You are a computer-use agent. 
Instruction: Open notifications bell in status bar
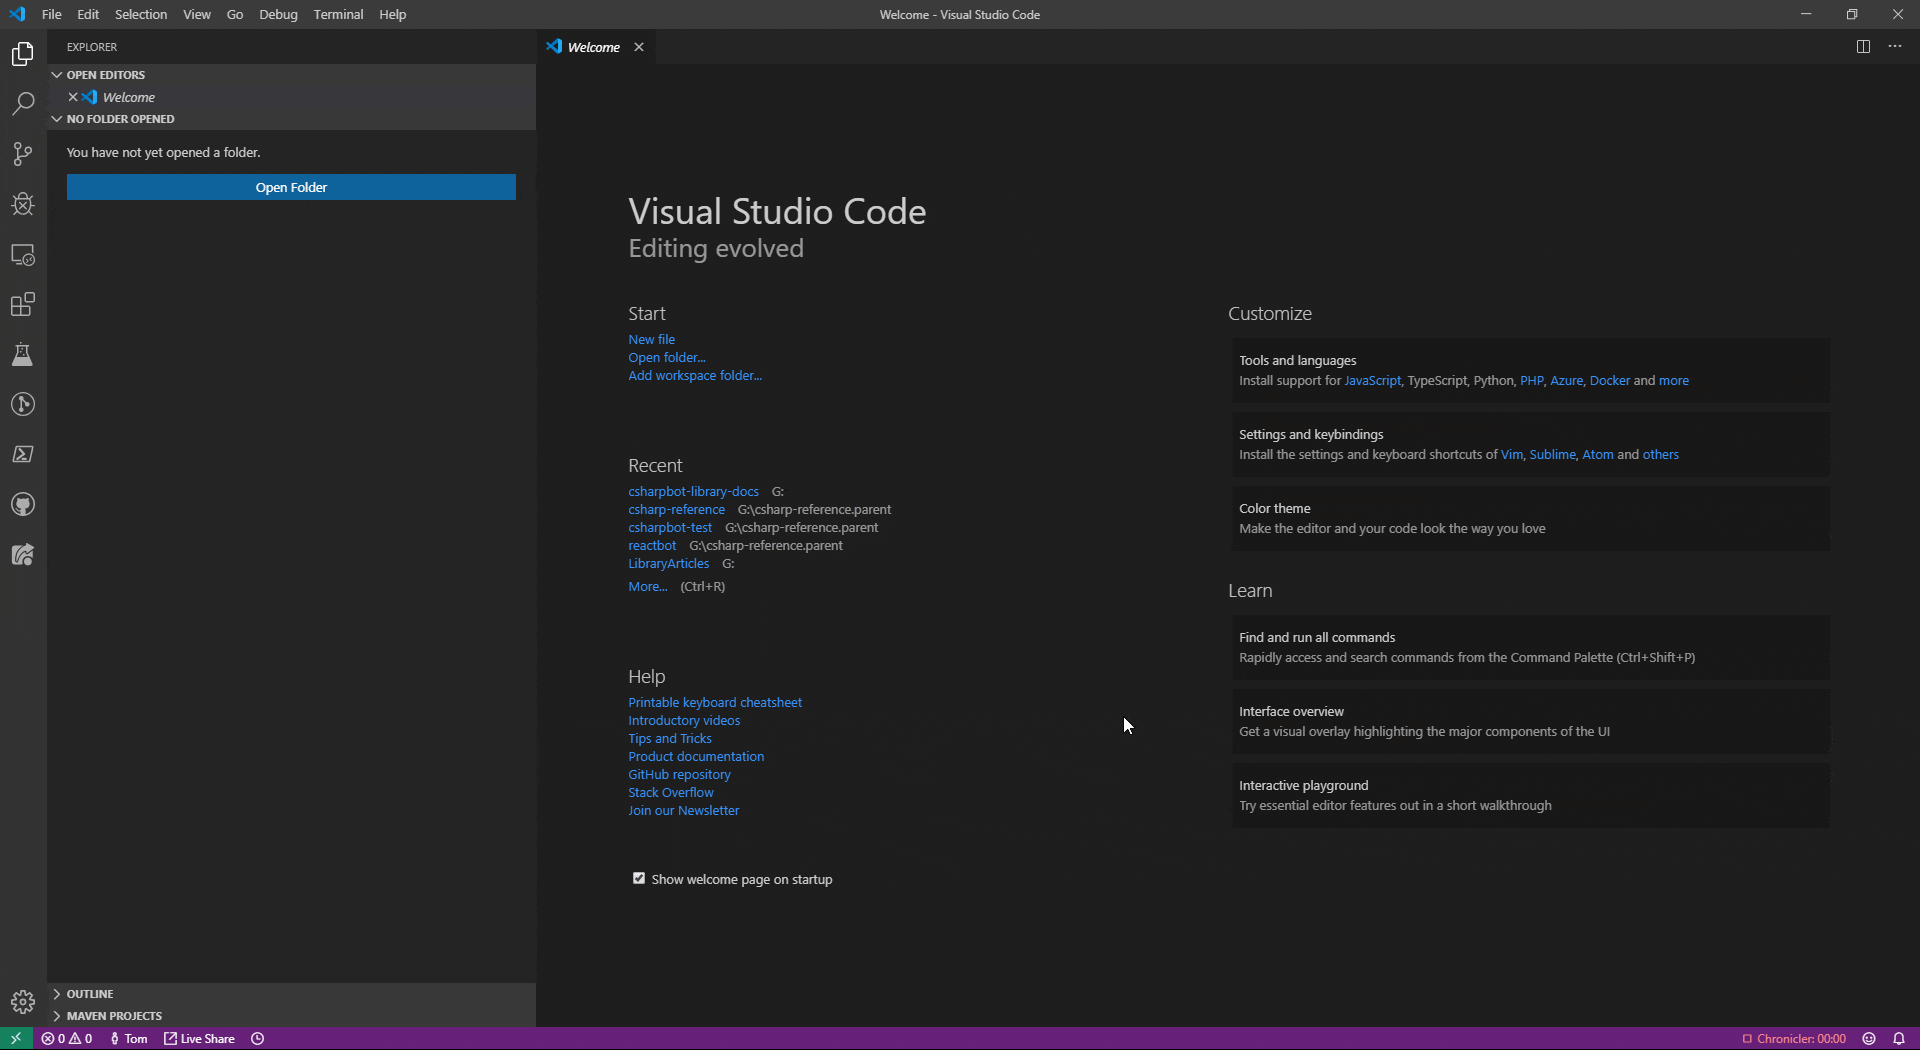(1899, 1039)
